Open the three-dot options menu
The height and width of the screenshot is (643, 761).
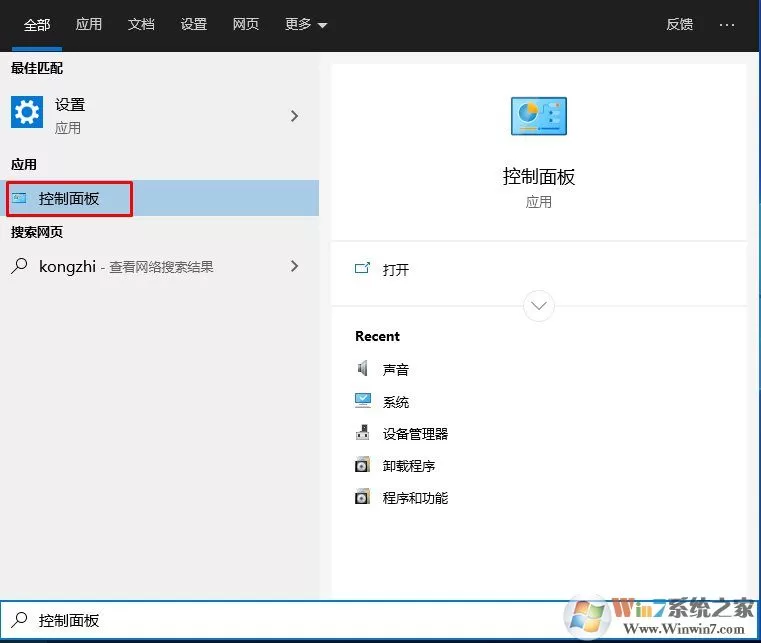727,25
